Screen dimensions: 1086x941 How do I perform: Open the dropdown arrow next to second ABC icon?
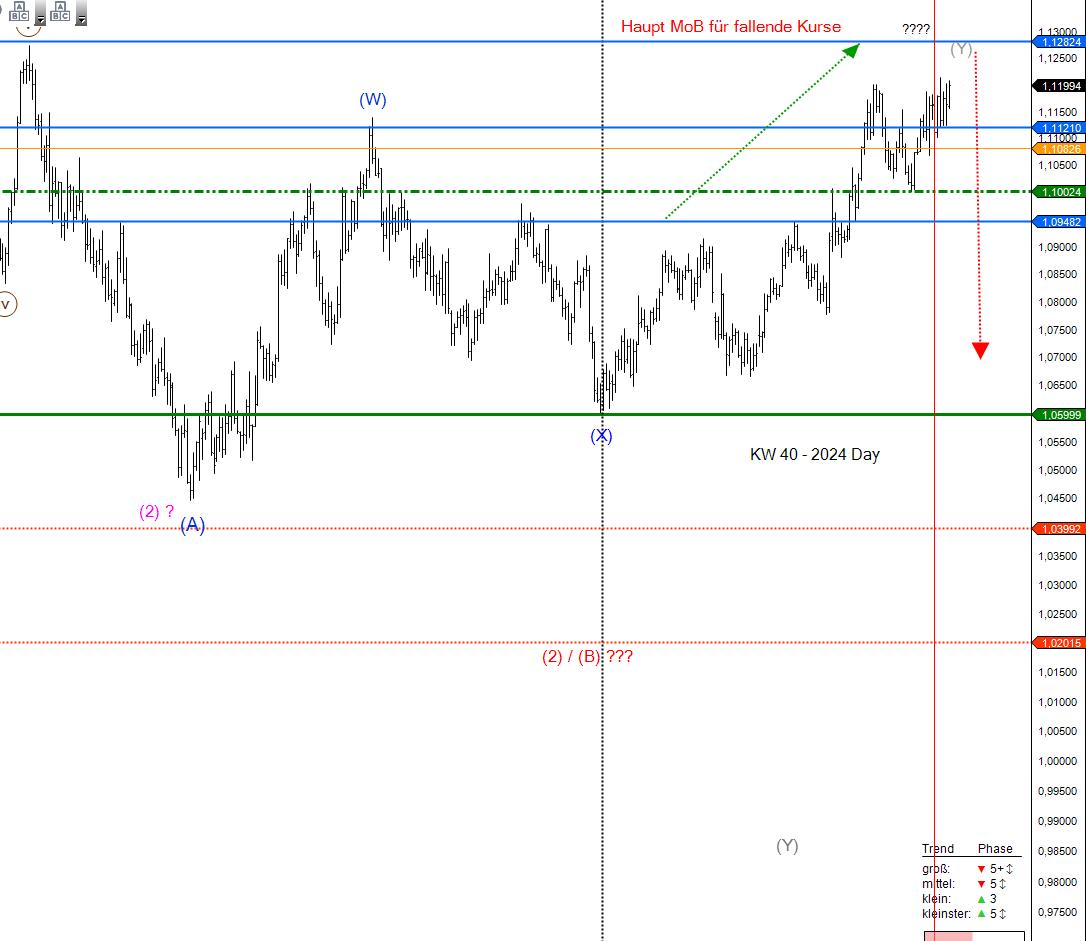(x=81, y=20)
